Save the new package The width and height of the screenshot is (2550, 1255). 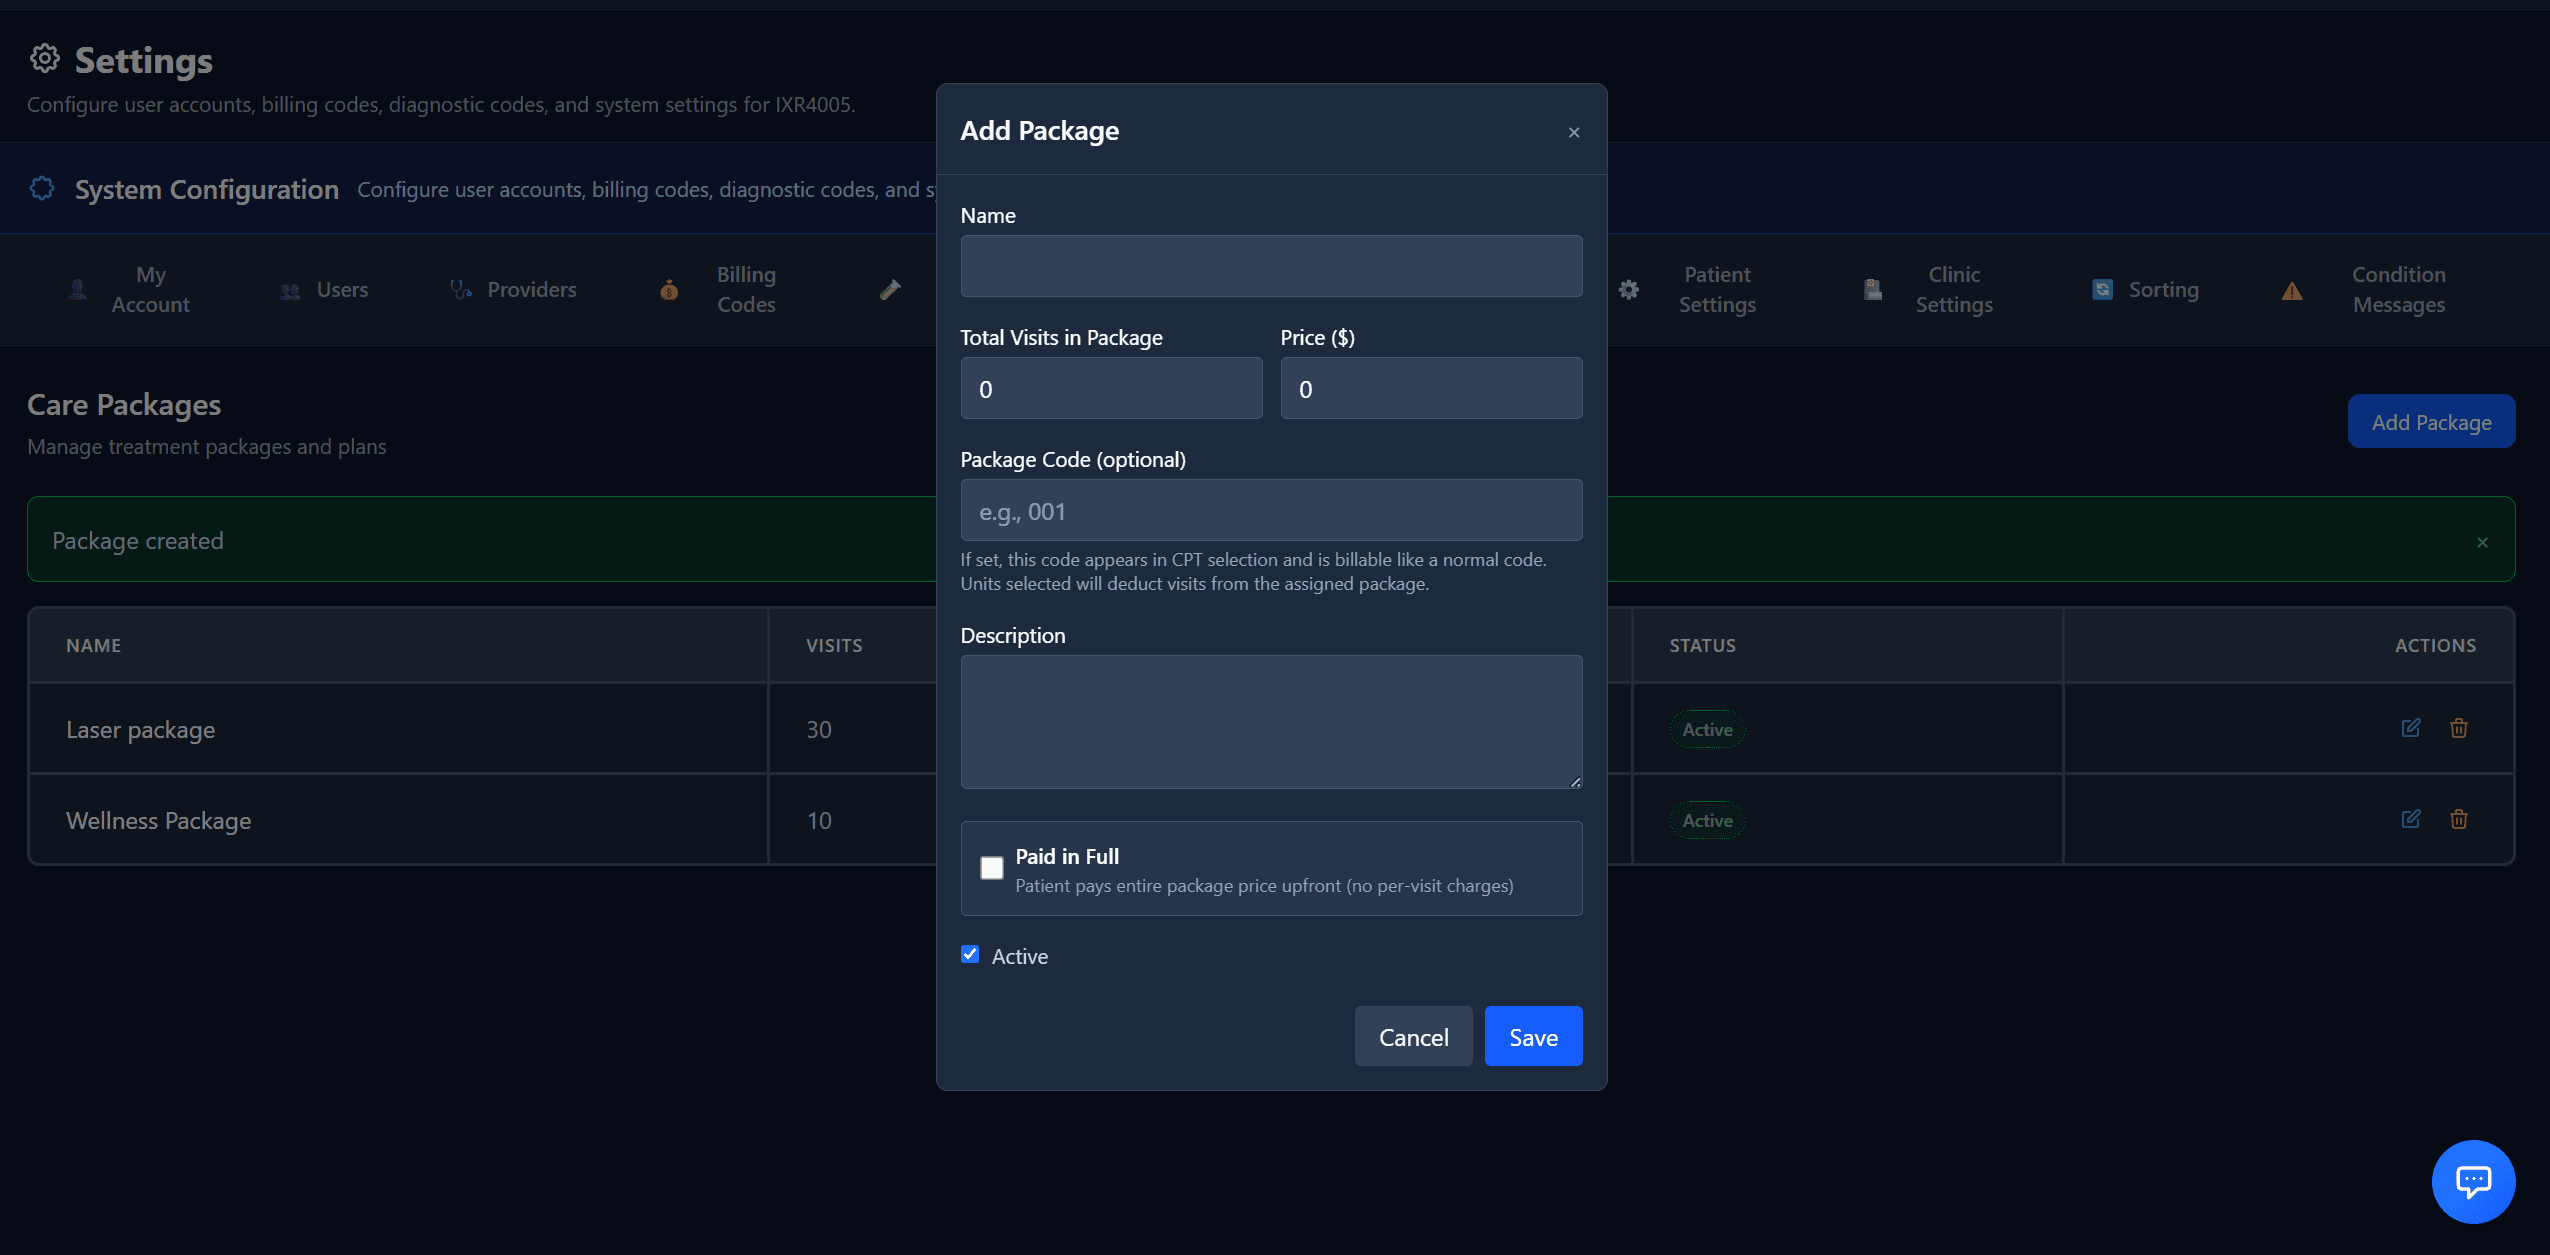(x=1533, y=1036)
